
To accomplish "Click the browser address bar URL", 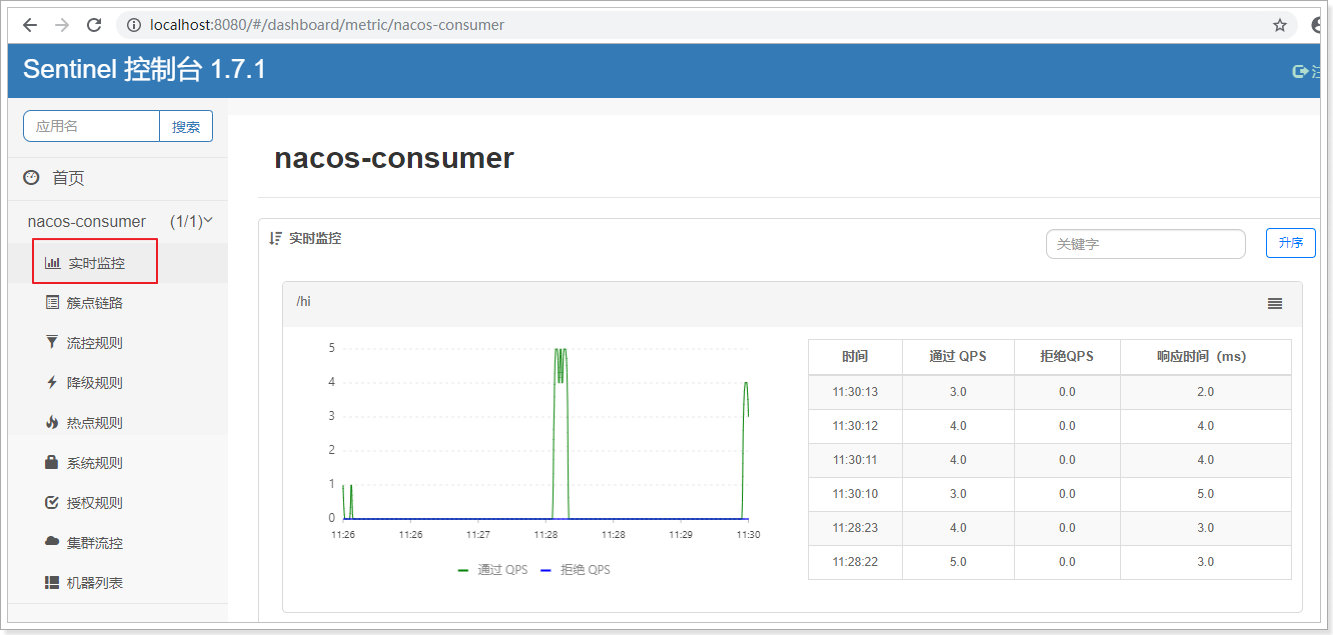I will [x=327, y=25].
